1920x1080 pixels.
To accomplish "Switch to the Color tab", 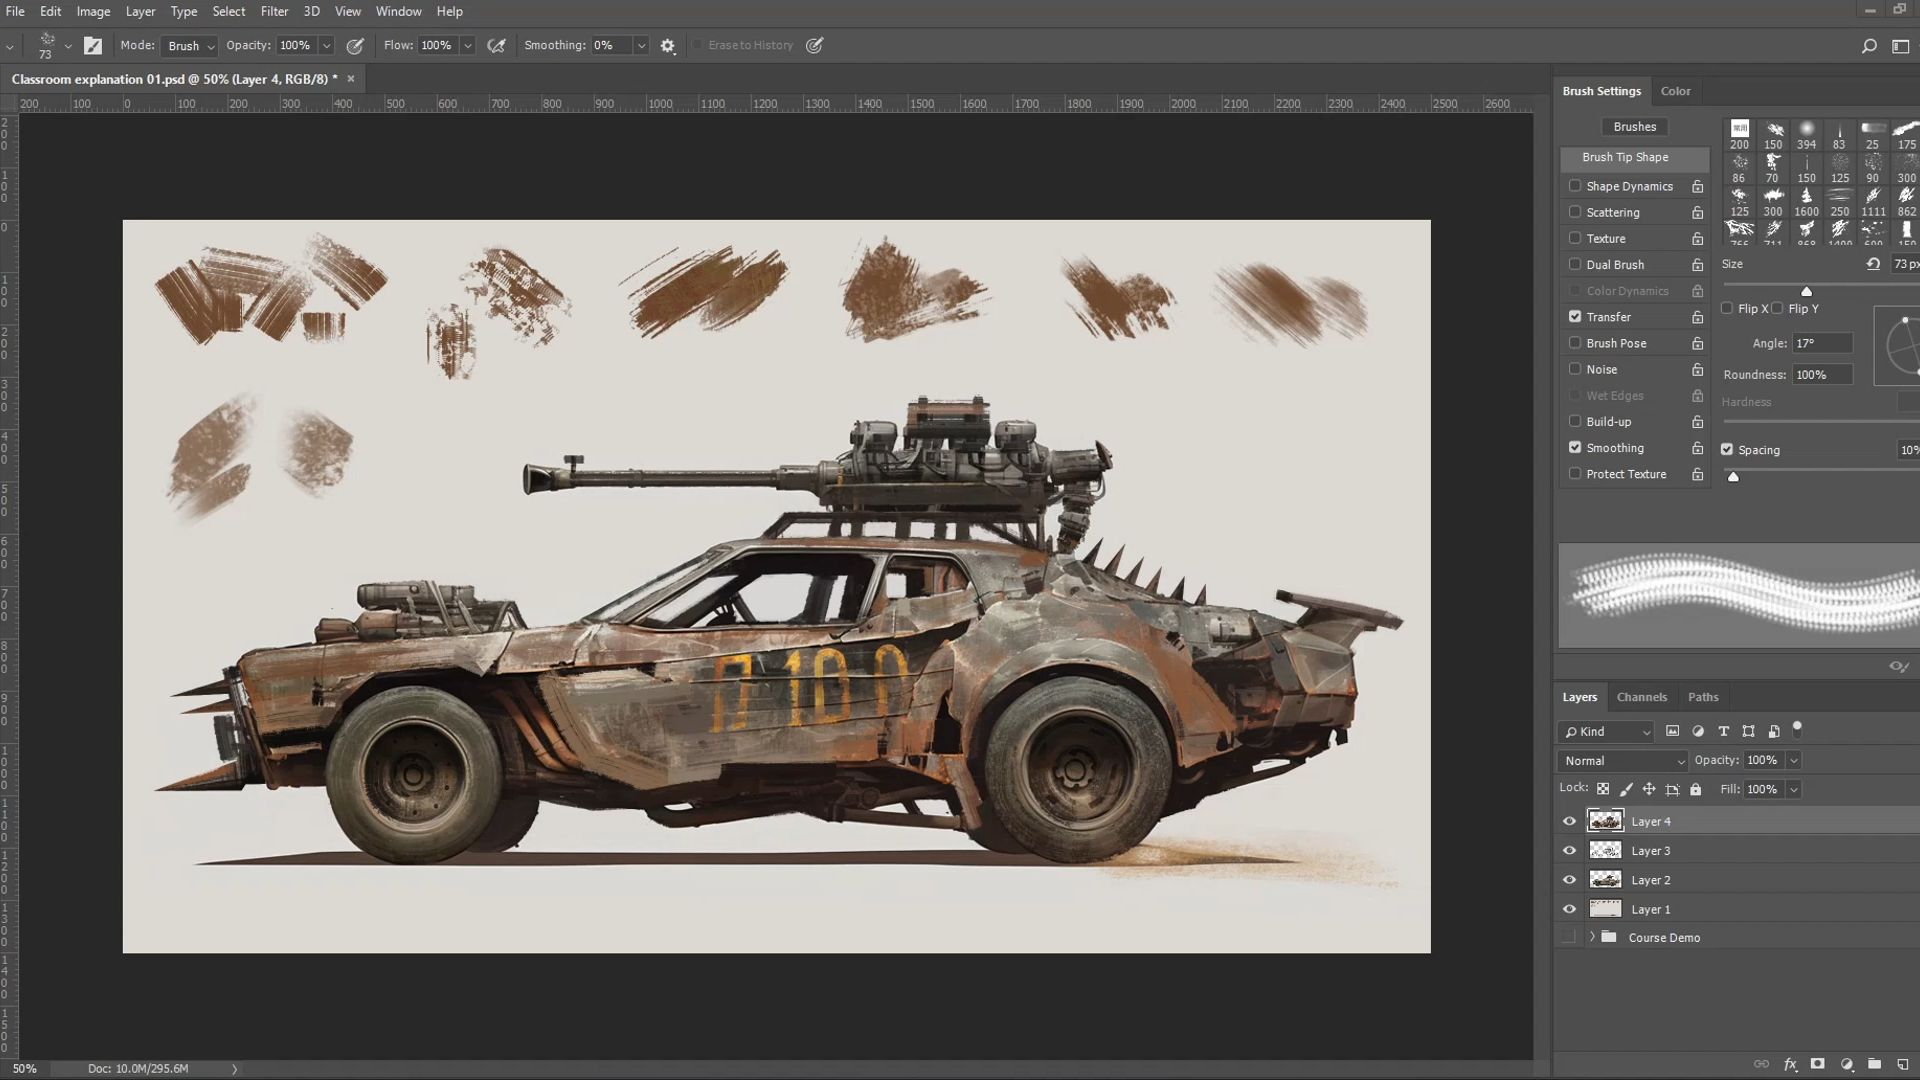I will tap(1676, 91).
